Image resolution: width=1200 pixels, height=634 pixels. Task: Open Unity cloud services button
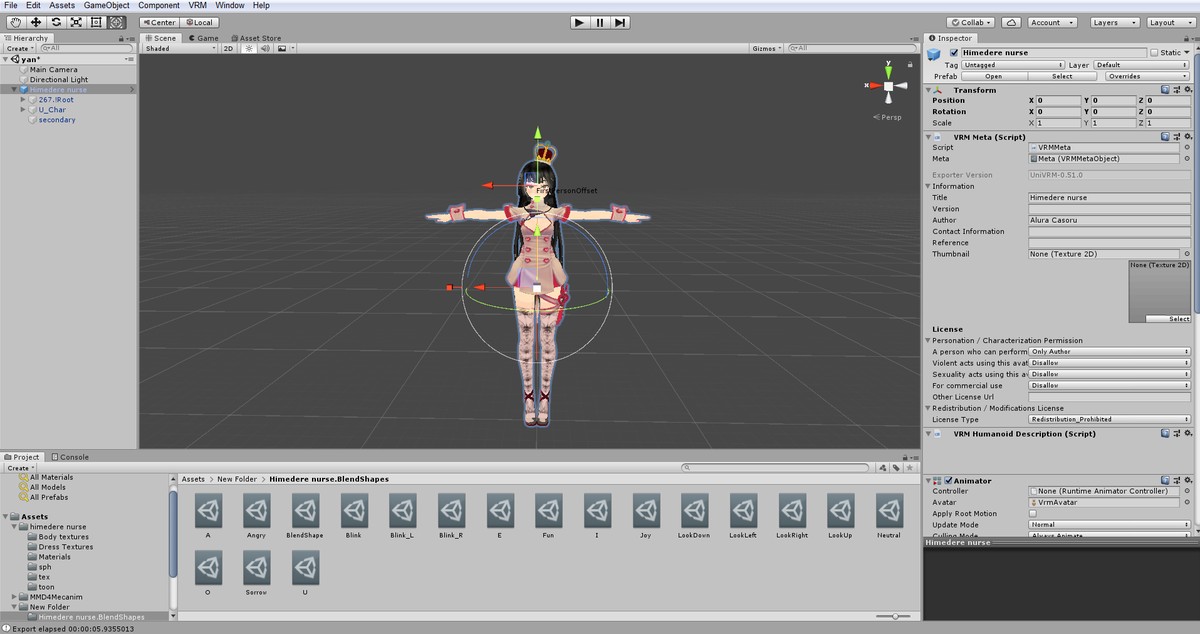click(x=1010, y=22)
